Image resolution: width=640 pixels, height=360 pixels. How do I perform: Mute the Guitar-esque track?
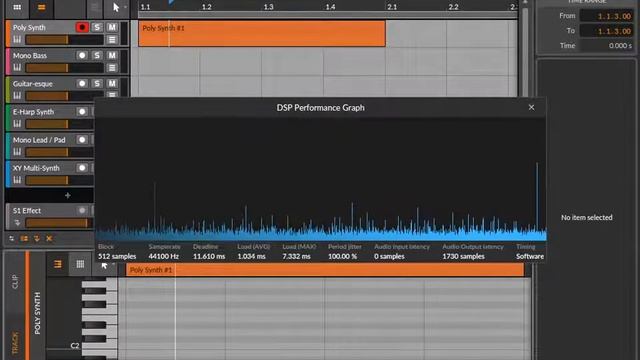click(x=112, y=83)
